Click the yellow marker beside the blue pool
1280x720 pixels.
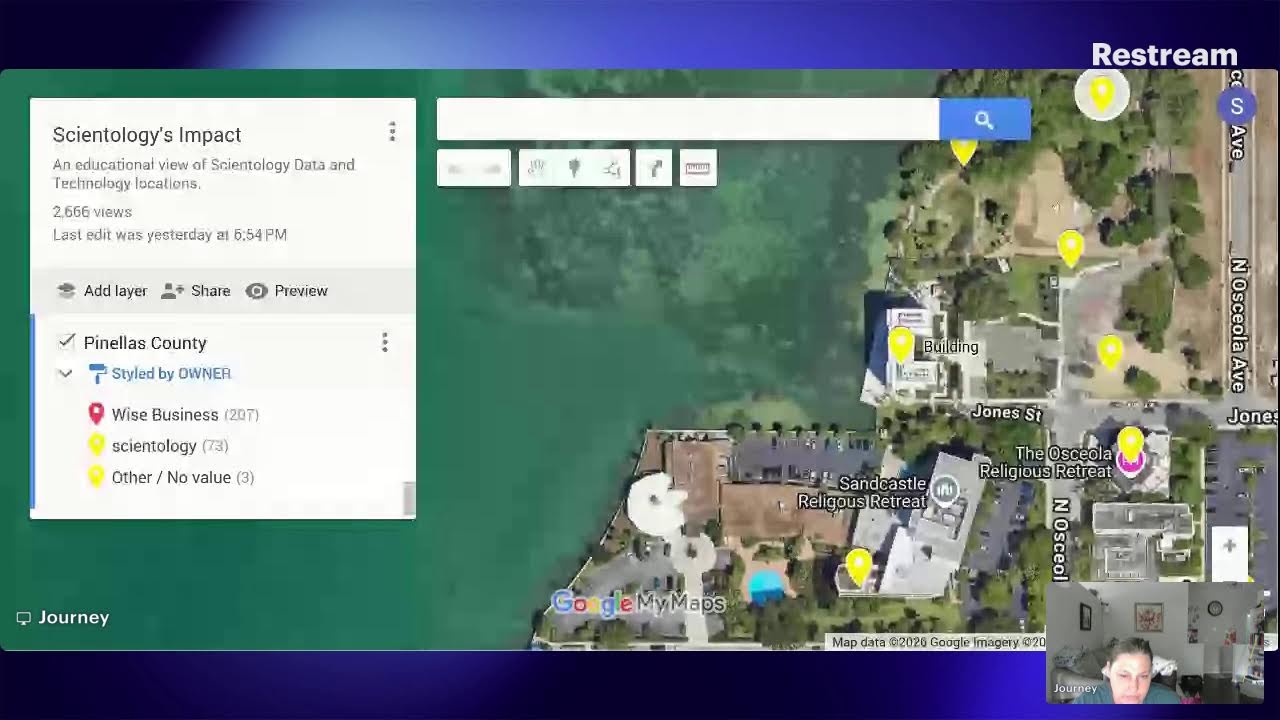[858, 567]
